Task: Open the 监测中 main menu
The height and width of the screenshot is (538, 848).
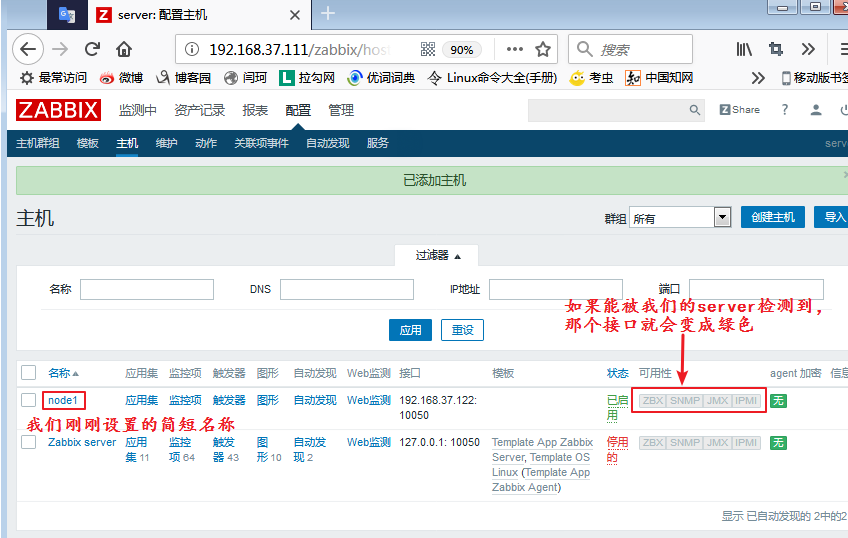Action: point(137,110)
